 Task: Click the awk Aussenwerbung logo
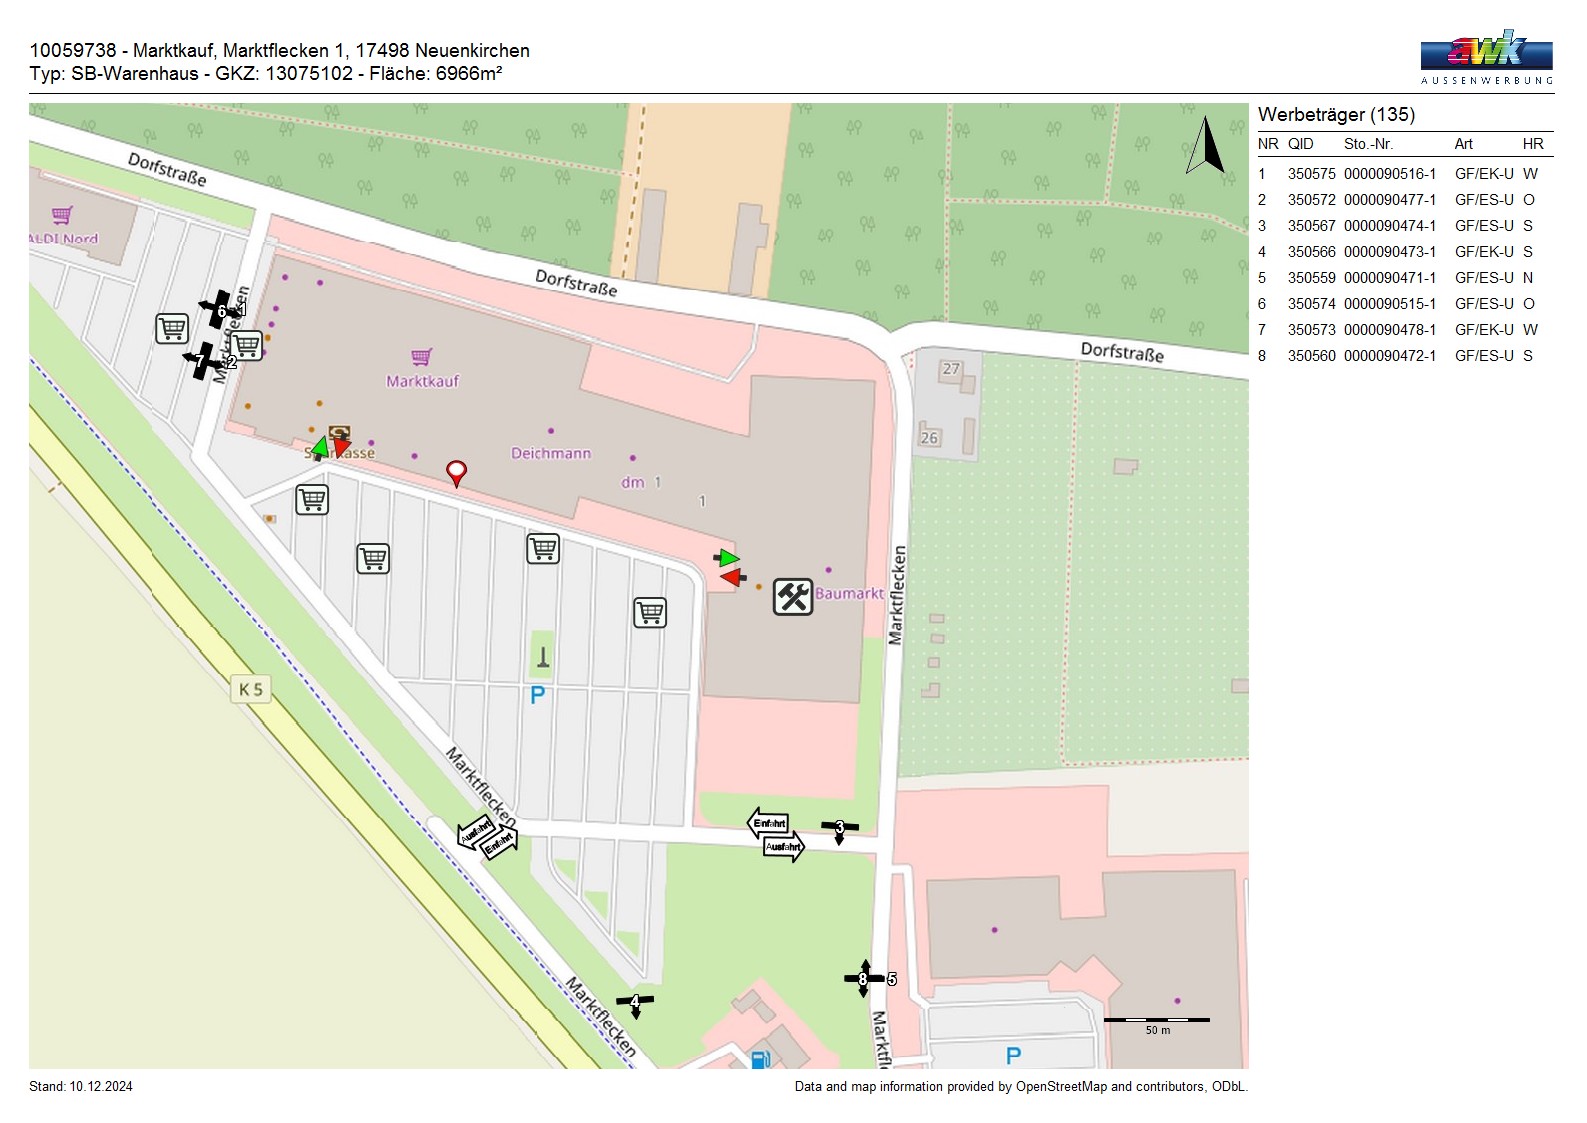click(1486, 57)
